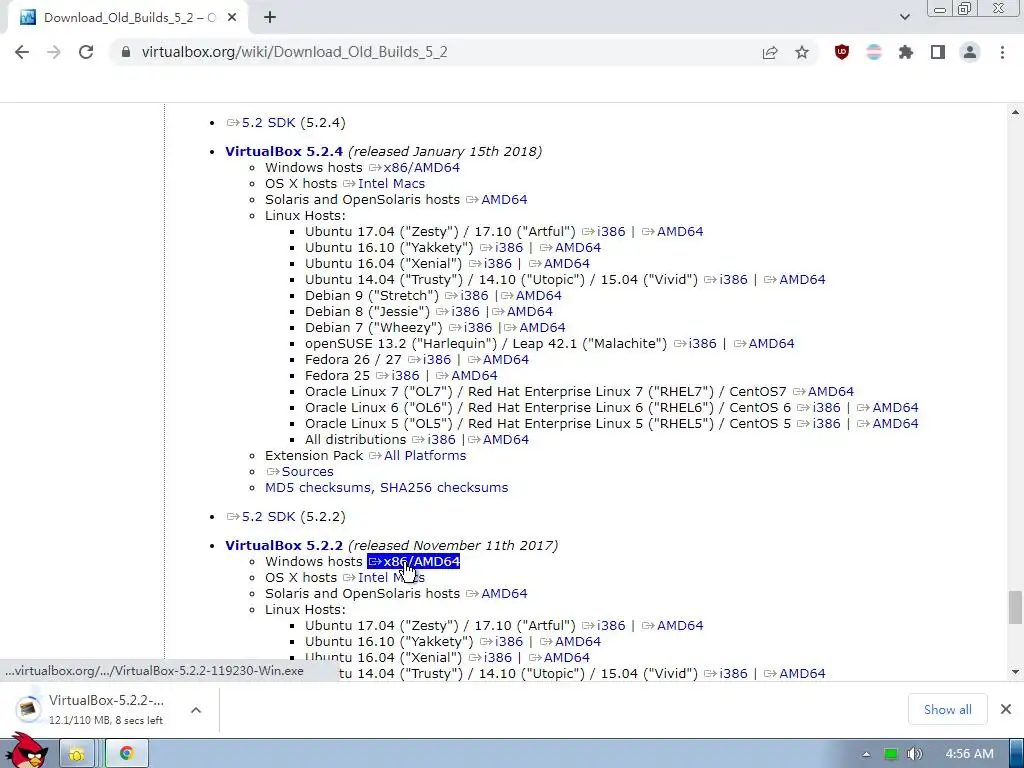Click scrollbar down arrow
Viewport: 1024px width, 768px height.
[x=1015, y=672]
